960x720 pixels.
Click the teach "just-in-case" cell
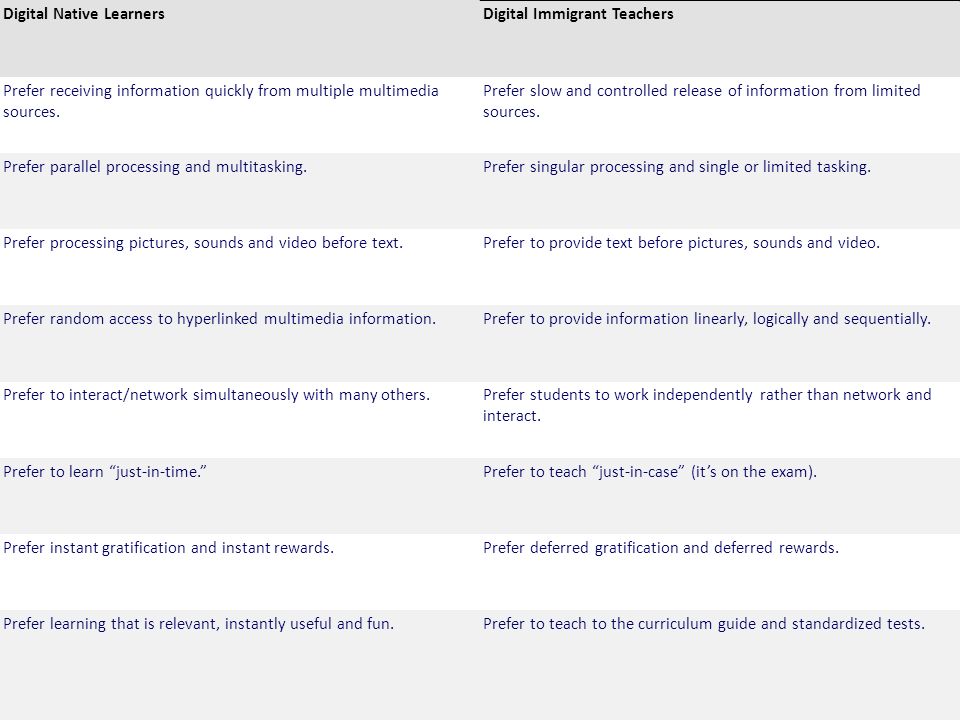719,496
